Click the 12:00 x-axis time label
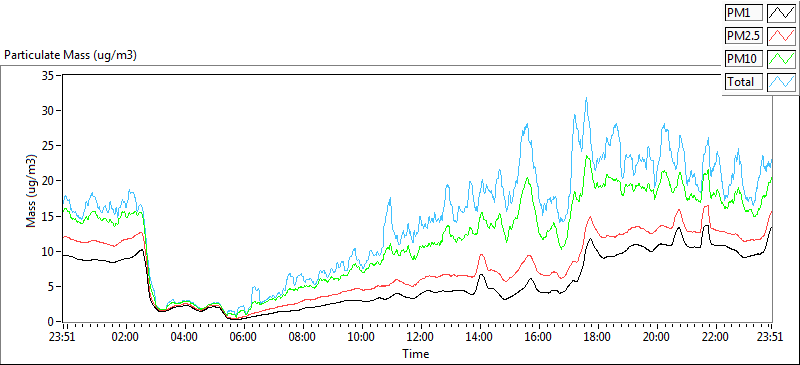The image size is (800, 365). coord(420,337)
